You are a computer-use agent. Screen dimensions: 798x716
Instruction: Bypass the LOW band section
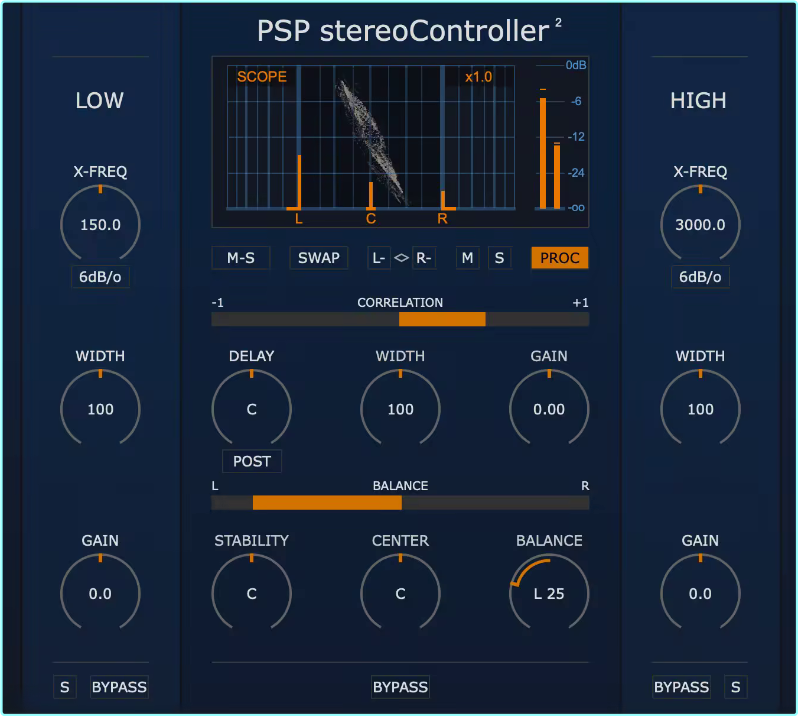[119, 687]
